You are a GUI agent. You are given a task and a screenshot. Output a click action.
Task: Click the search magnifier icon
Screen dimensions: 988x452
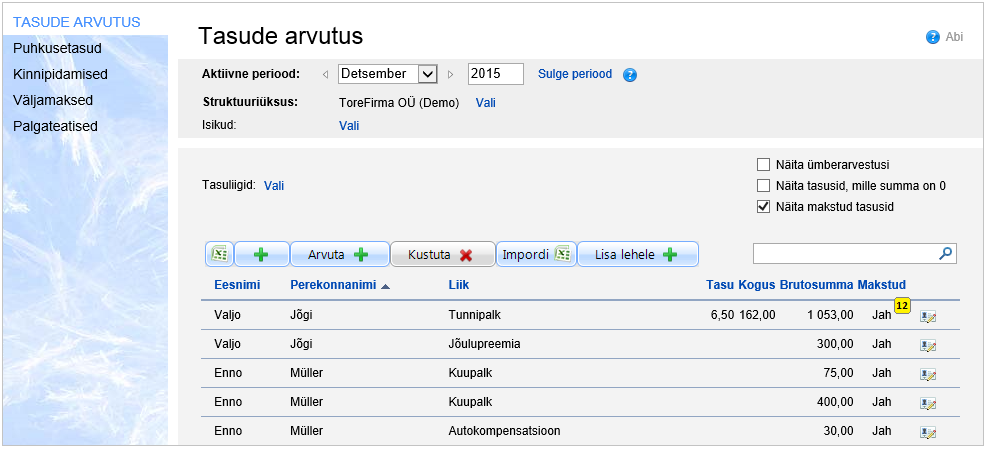(x=945, y=254)
